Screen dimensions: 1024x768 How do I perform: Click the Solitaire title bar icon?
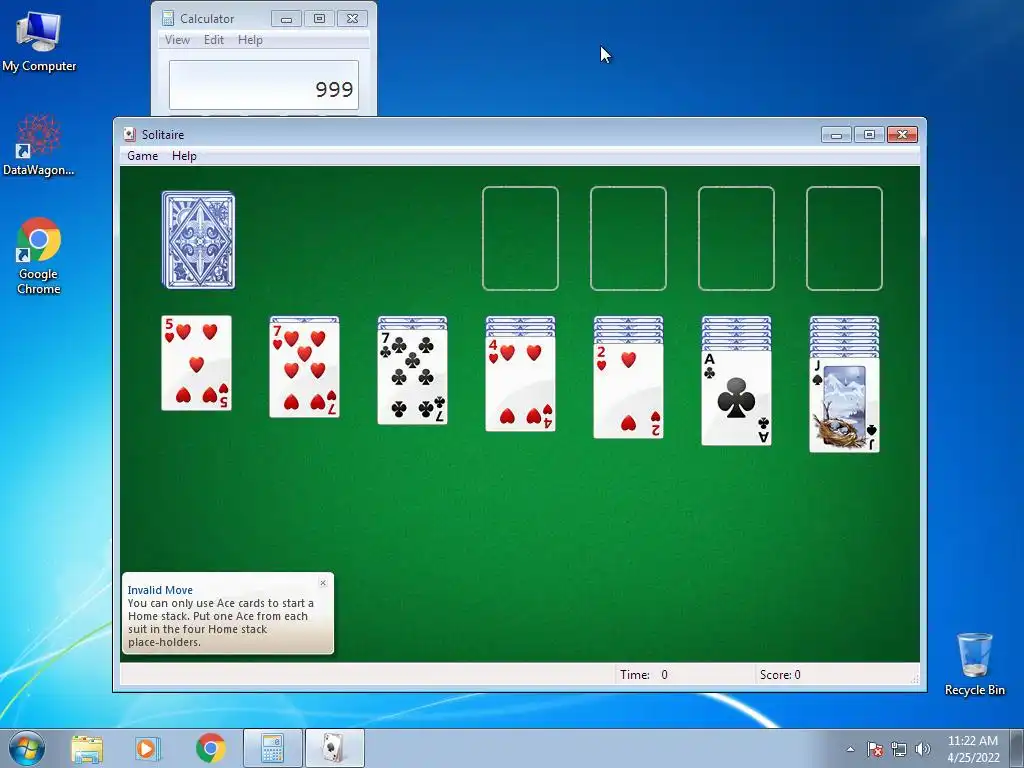(x=129, y=135)
